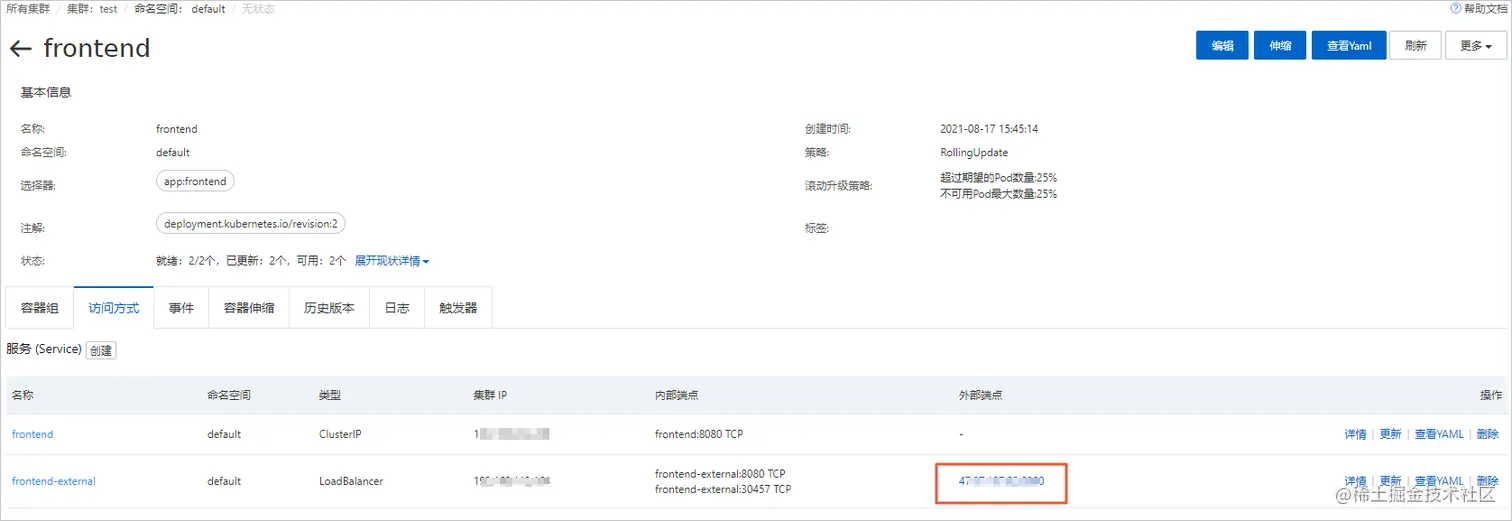Click the frontend-external:8080 TCP endpoint text
This screenshot has height=521, width=1512.
(x=720, y=473)
